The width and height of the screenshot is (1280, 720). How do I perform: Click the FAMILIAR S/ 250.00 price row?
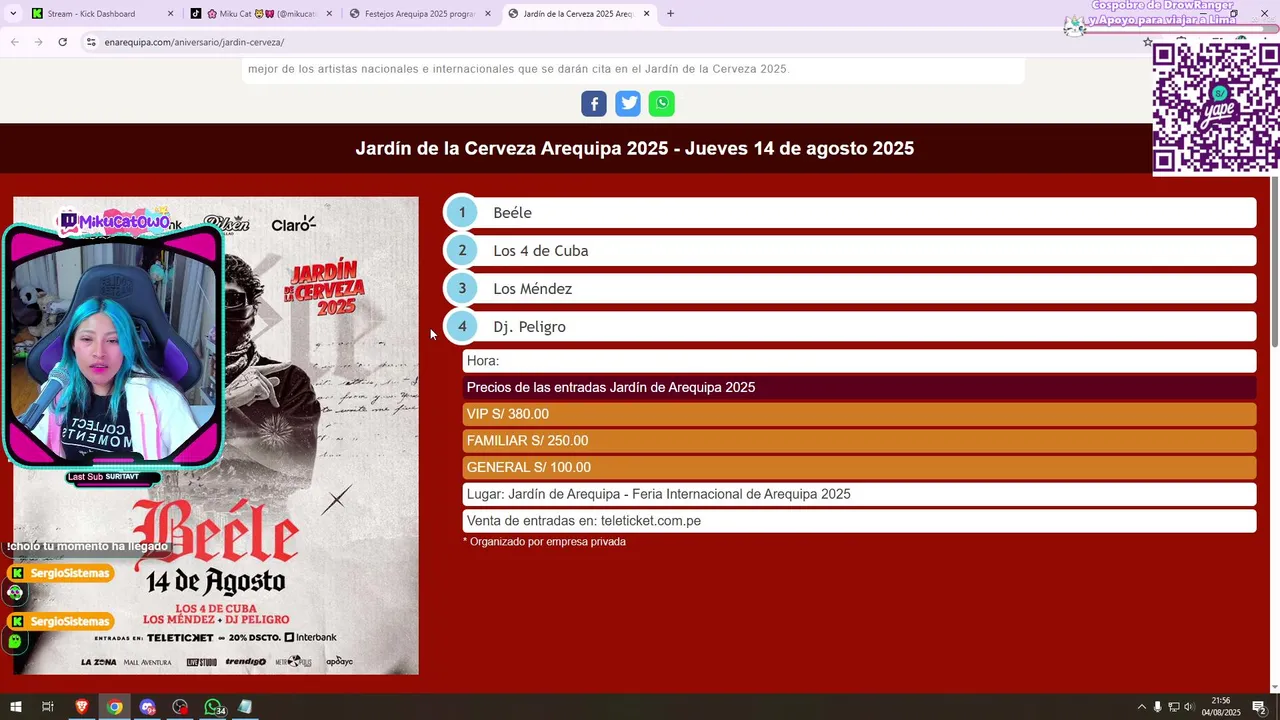859,441
